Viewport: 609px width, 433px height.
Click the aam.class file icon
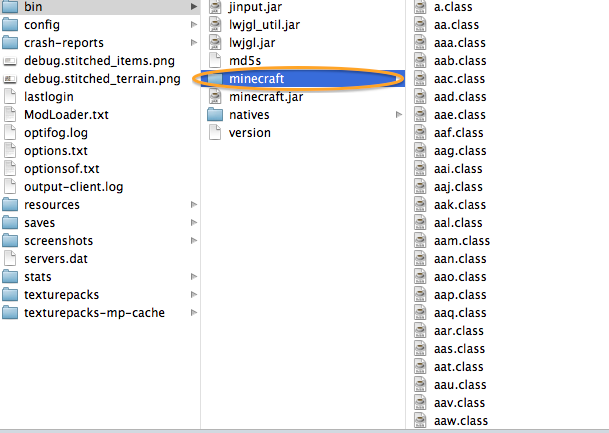420,241
